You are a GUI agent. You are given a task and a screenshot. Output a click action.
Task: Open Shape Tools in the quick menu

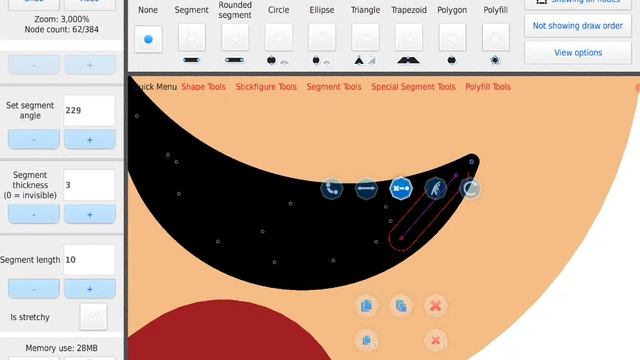tap(203, 87)
